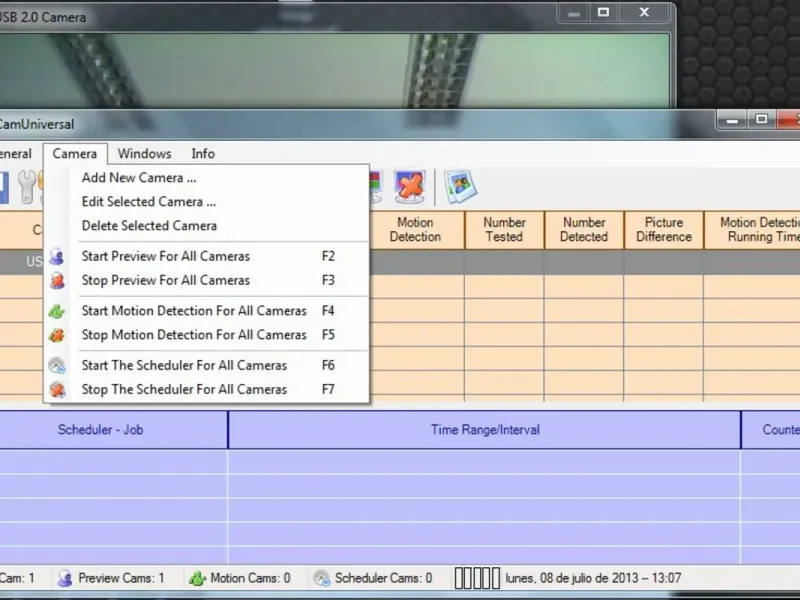Click the Motion Cams status bar icon
The width and height of the screenshot is (800, 600).
tap(197, 578)
